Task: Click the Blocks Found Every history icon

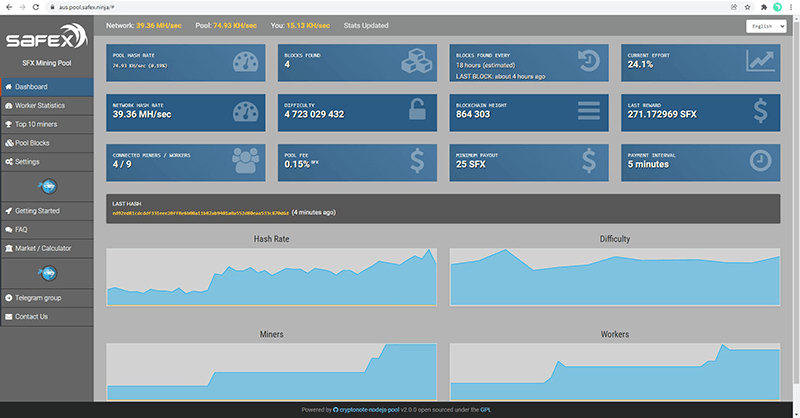Action: (x=589, y=60)
